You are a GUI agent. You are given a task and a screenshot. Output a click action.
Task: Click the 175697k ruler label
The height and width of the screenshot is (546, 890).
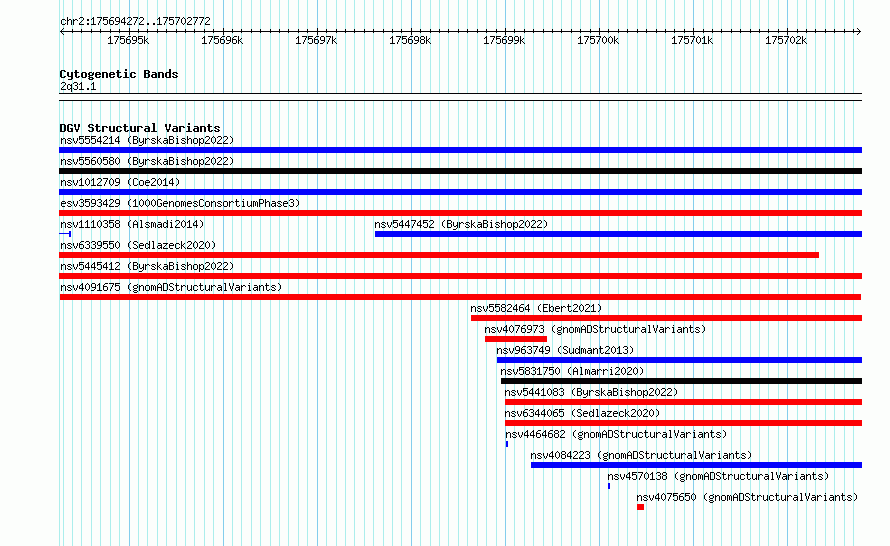[x=316, y=40]
